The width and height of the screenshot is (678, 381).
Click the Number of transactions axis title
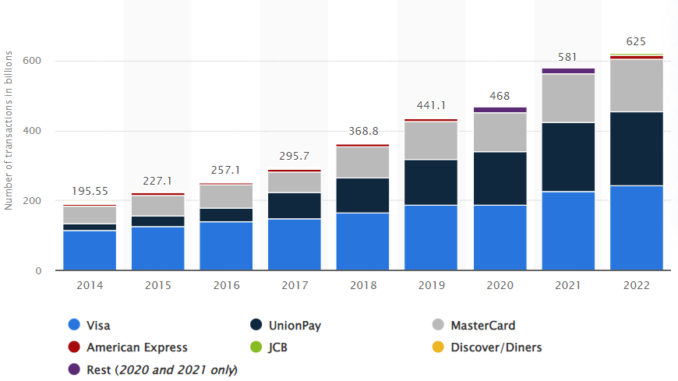pyautogui.click(x=9, y=131)
